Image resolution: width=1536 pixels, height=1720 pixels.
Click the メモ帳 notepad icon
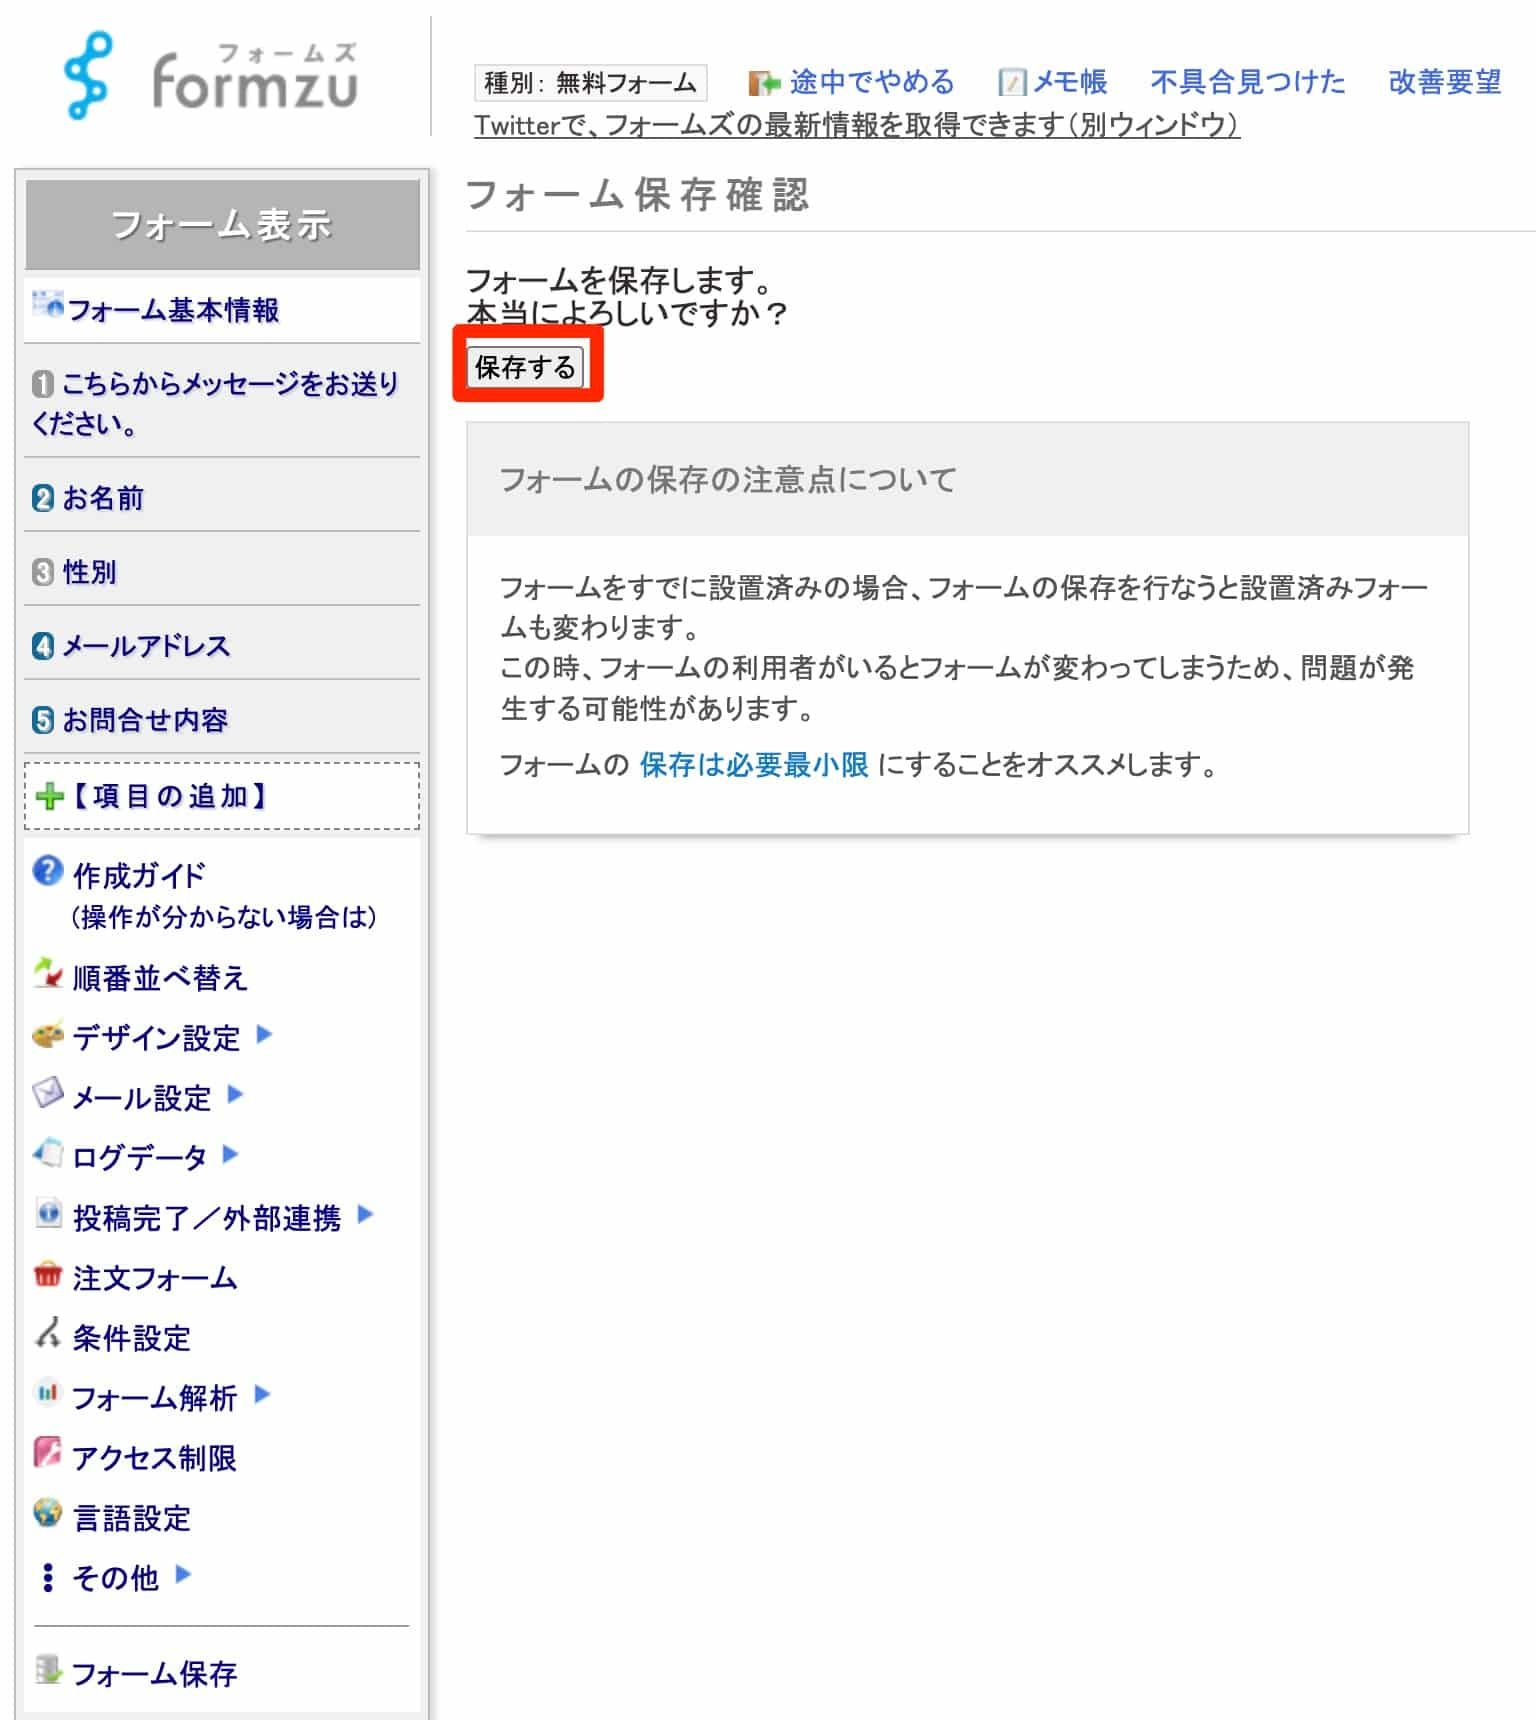point(1012,83)
